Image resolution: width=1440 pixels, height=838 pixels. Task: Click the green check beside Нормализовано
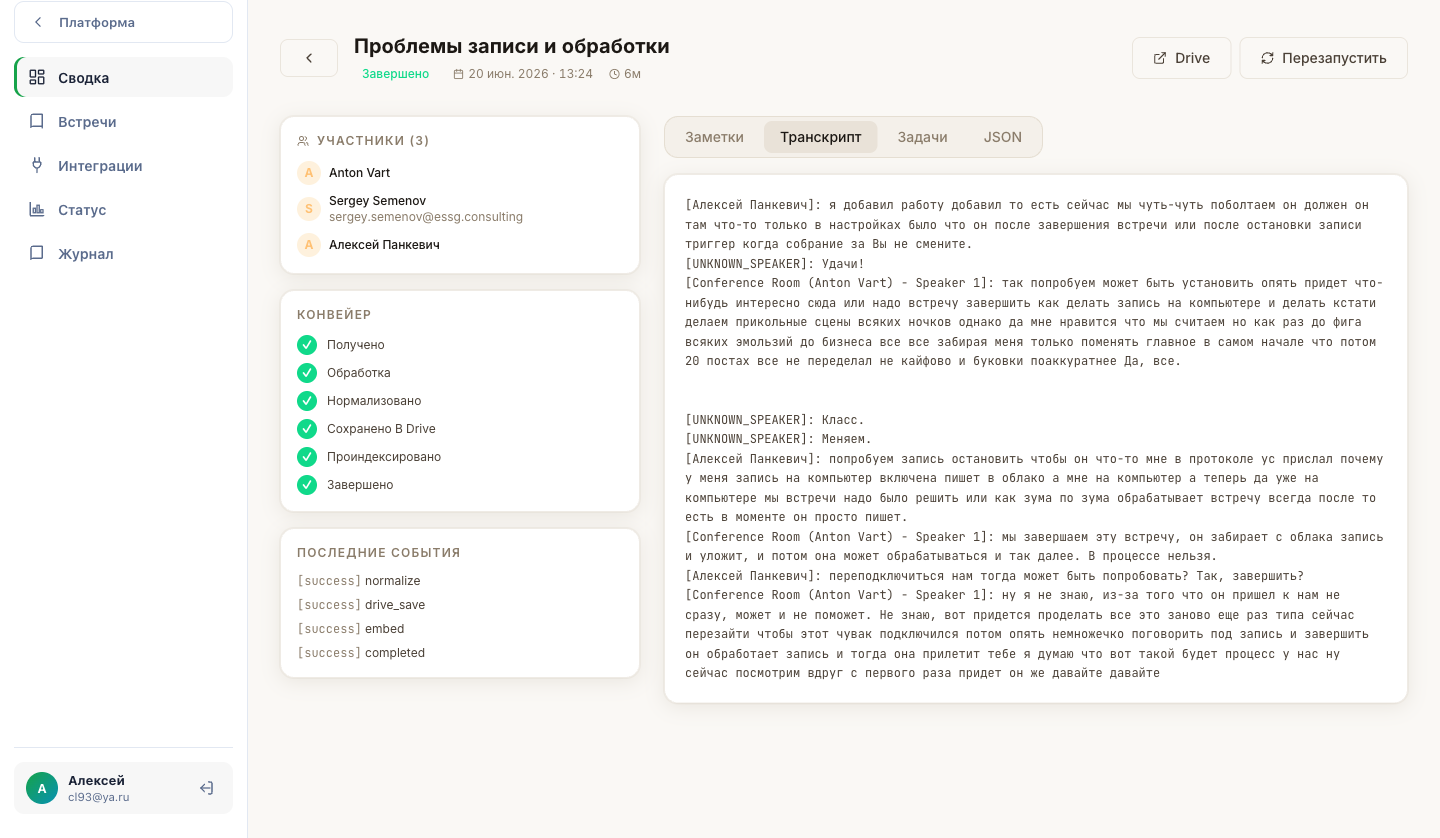tap(307, 401)
